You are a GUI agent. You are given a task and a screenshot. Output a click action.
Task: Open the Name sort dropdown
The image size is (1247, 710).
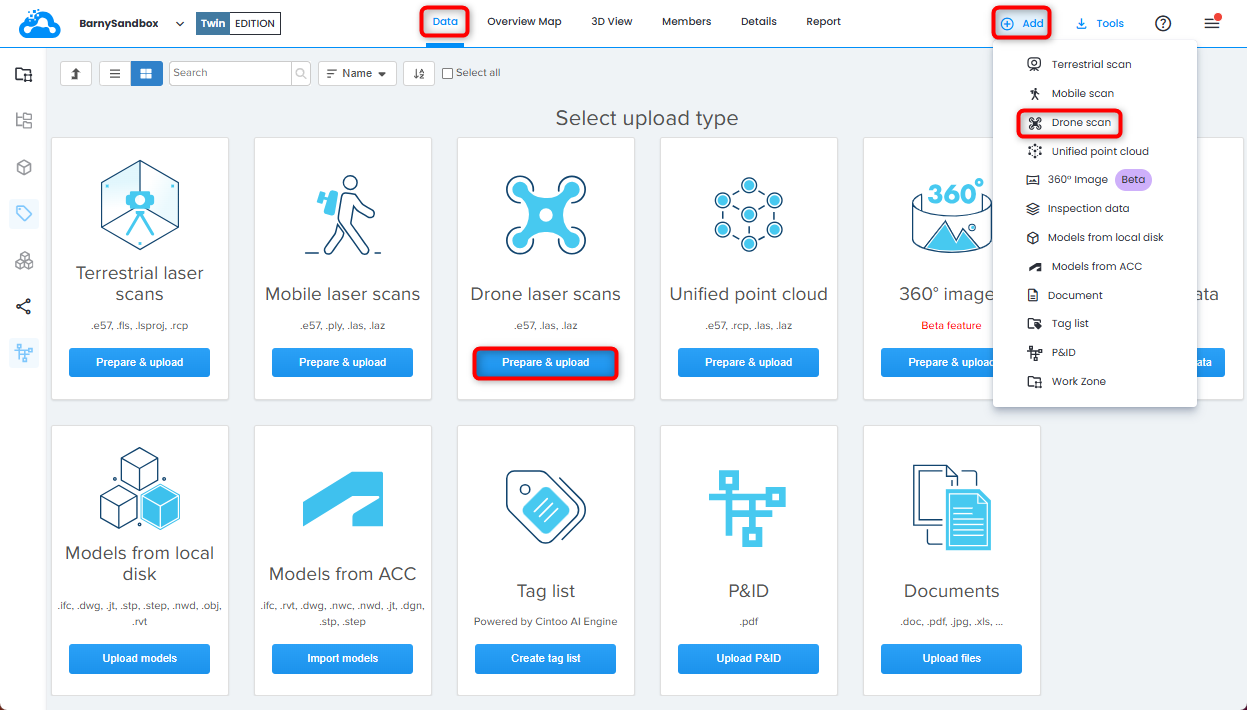[357, 73]
